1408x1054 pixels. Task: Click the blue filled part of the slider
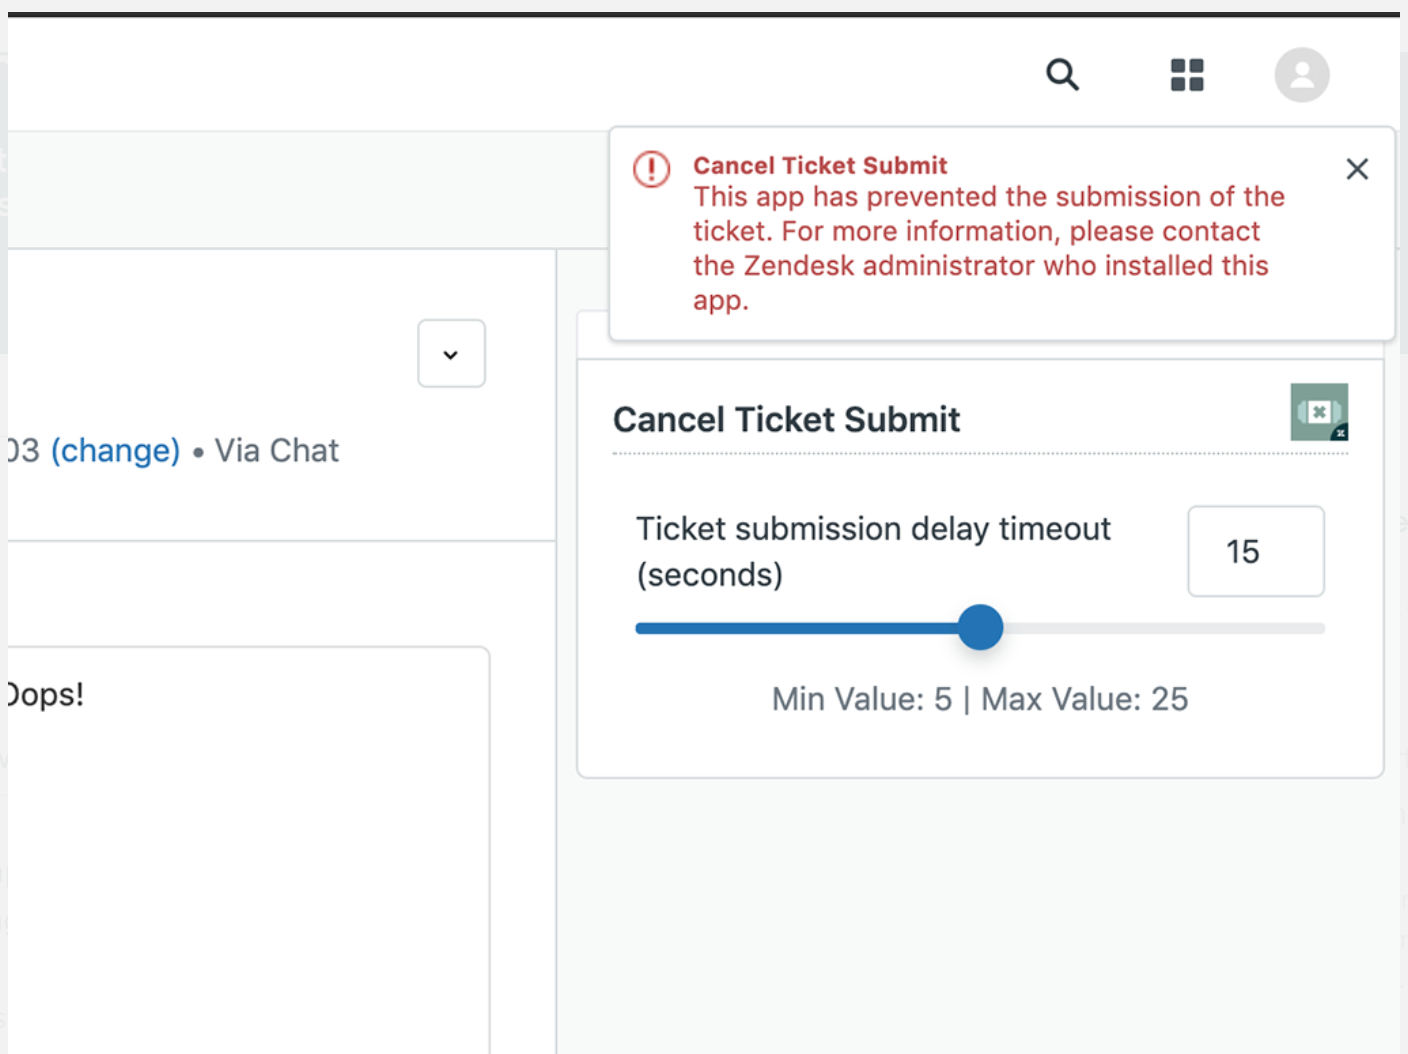pyautogui.click(x=800, y=628)
